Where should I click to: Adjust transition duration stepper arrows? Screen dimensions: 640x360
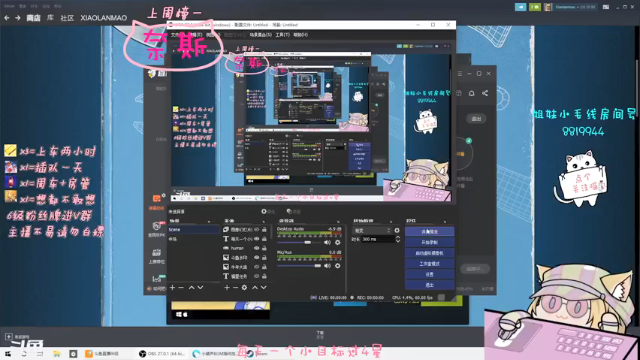tap(398, 239)
